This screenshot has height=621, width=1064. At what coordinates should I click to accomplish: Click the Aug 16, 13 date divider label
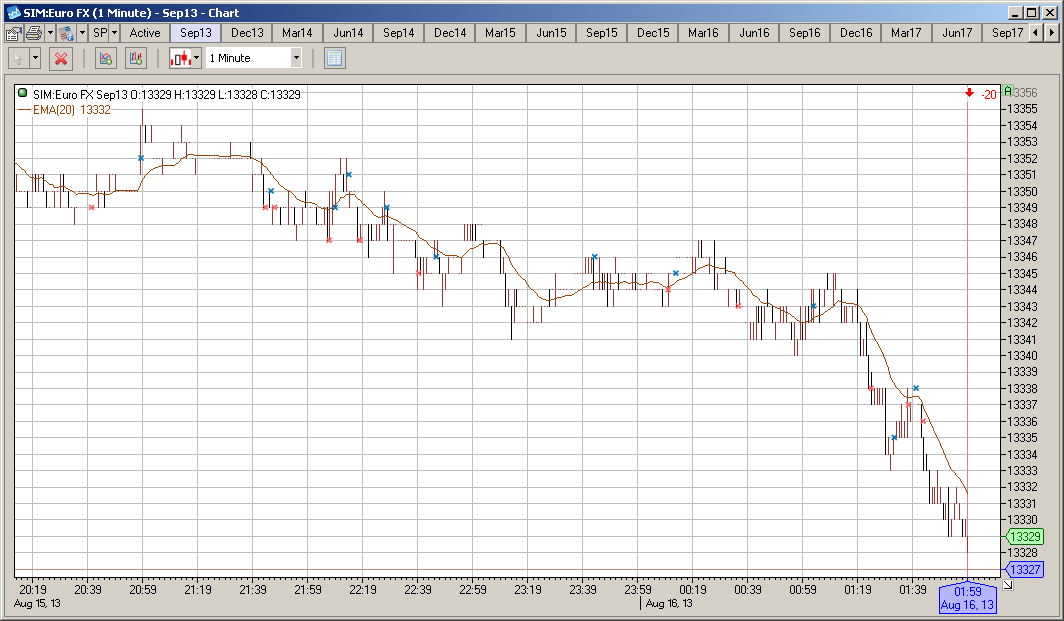click(x=669, y=603)
